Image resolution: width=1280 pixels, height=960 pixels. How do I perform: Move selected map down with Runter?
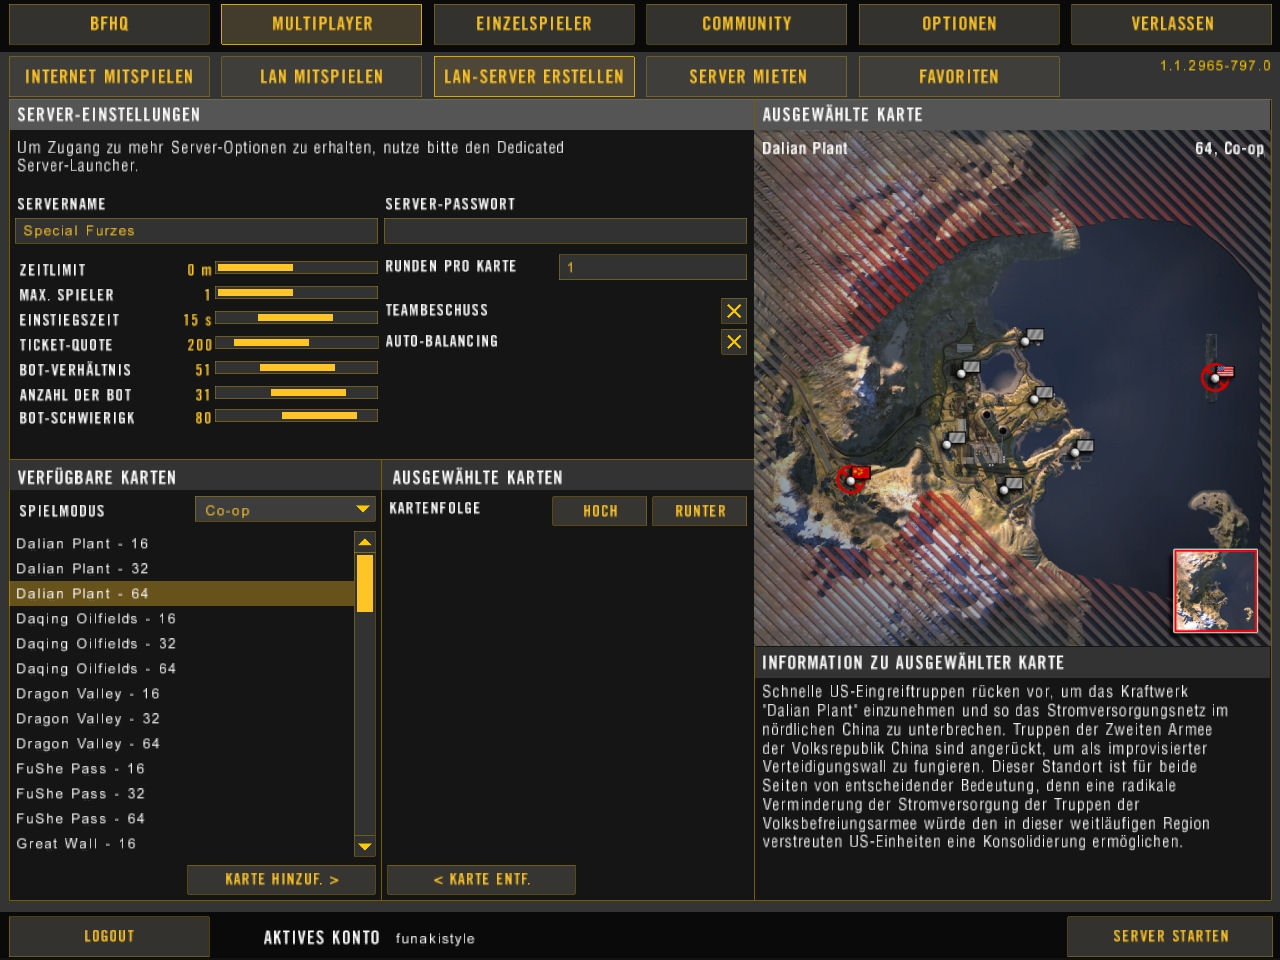(700, 511)
